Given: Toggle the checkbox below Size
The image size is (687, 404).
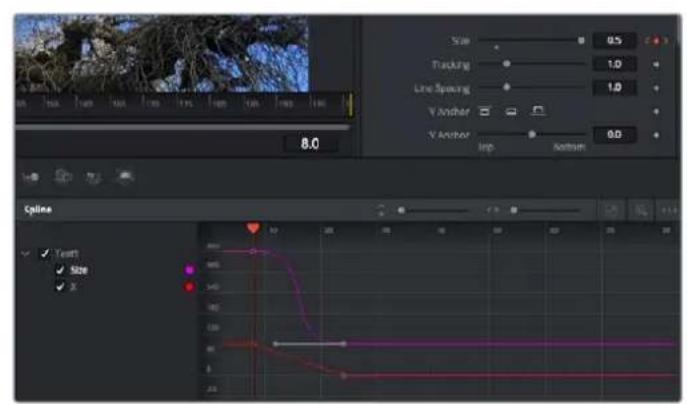Looking at the screenshot, I should pyautogui.click(x=60, y=287).
